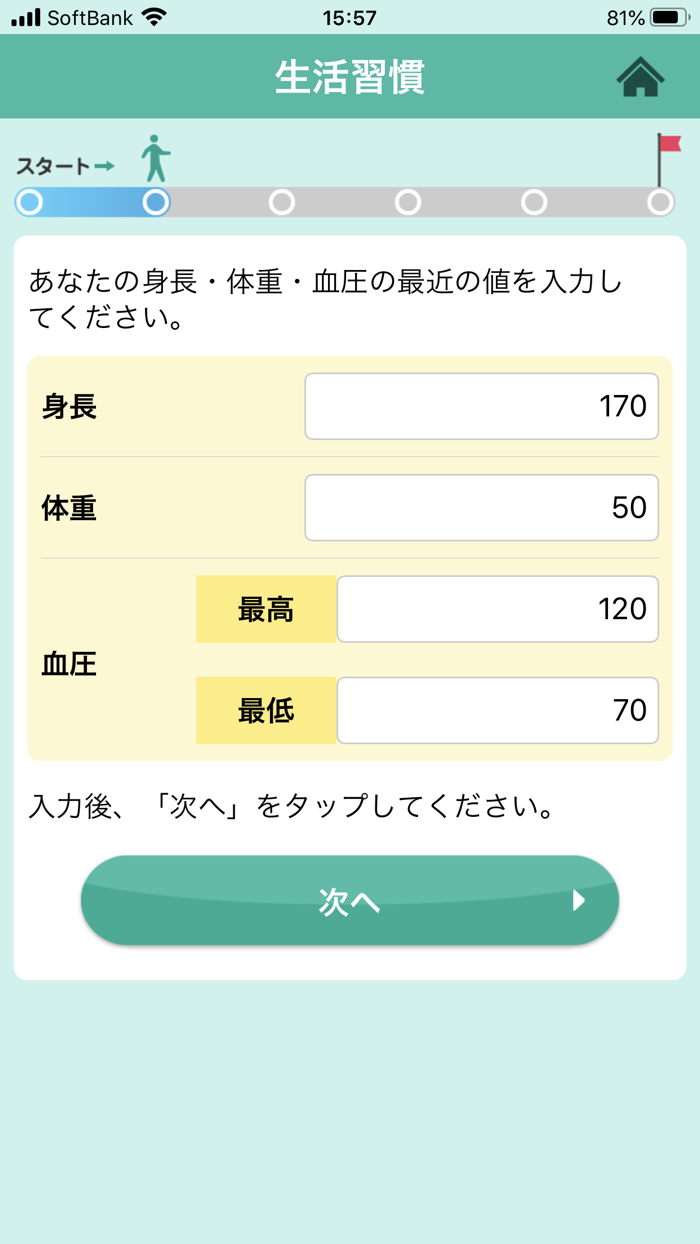700x1244 pixels.
Task: Tap the 最低 blood pressure field showing 70
Action: [497, 710]
